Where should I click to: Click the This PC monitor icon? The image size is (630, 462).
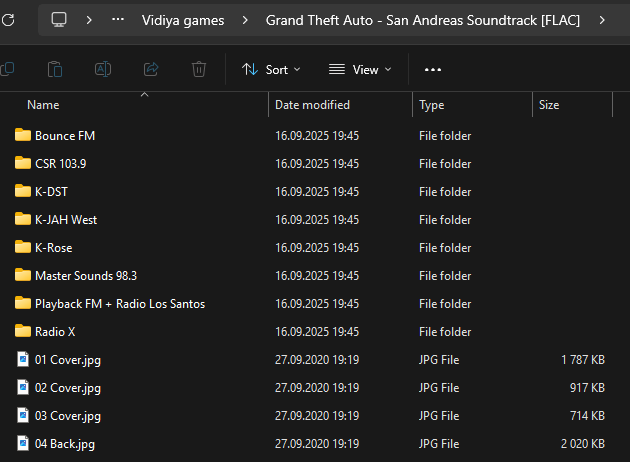coord(59,19)
